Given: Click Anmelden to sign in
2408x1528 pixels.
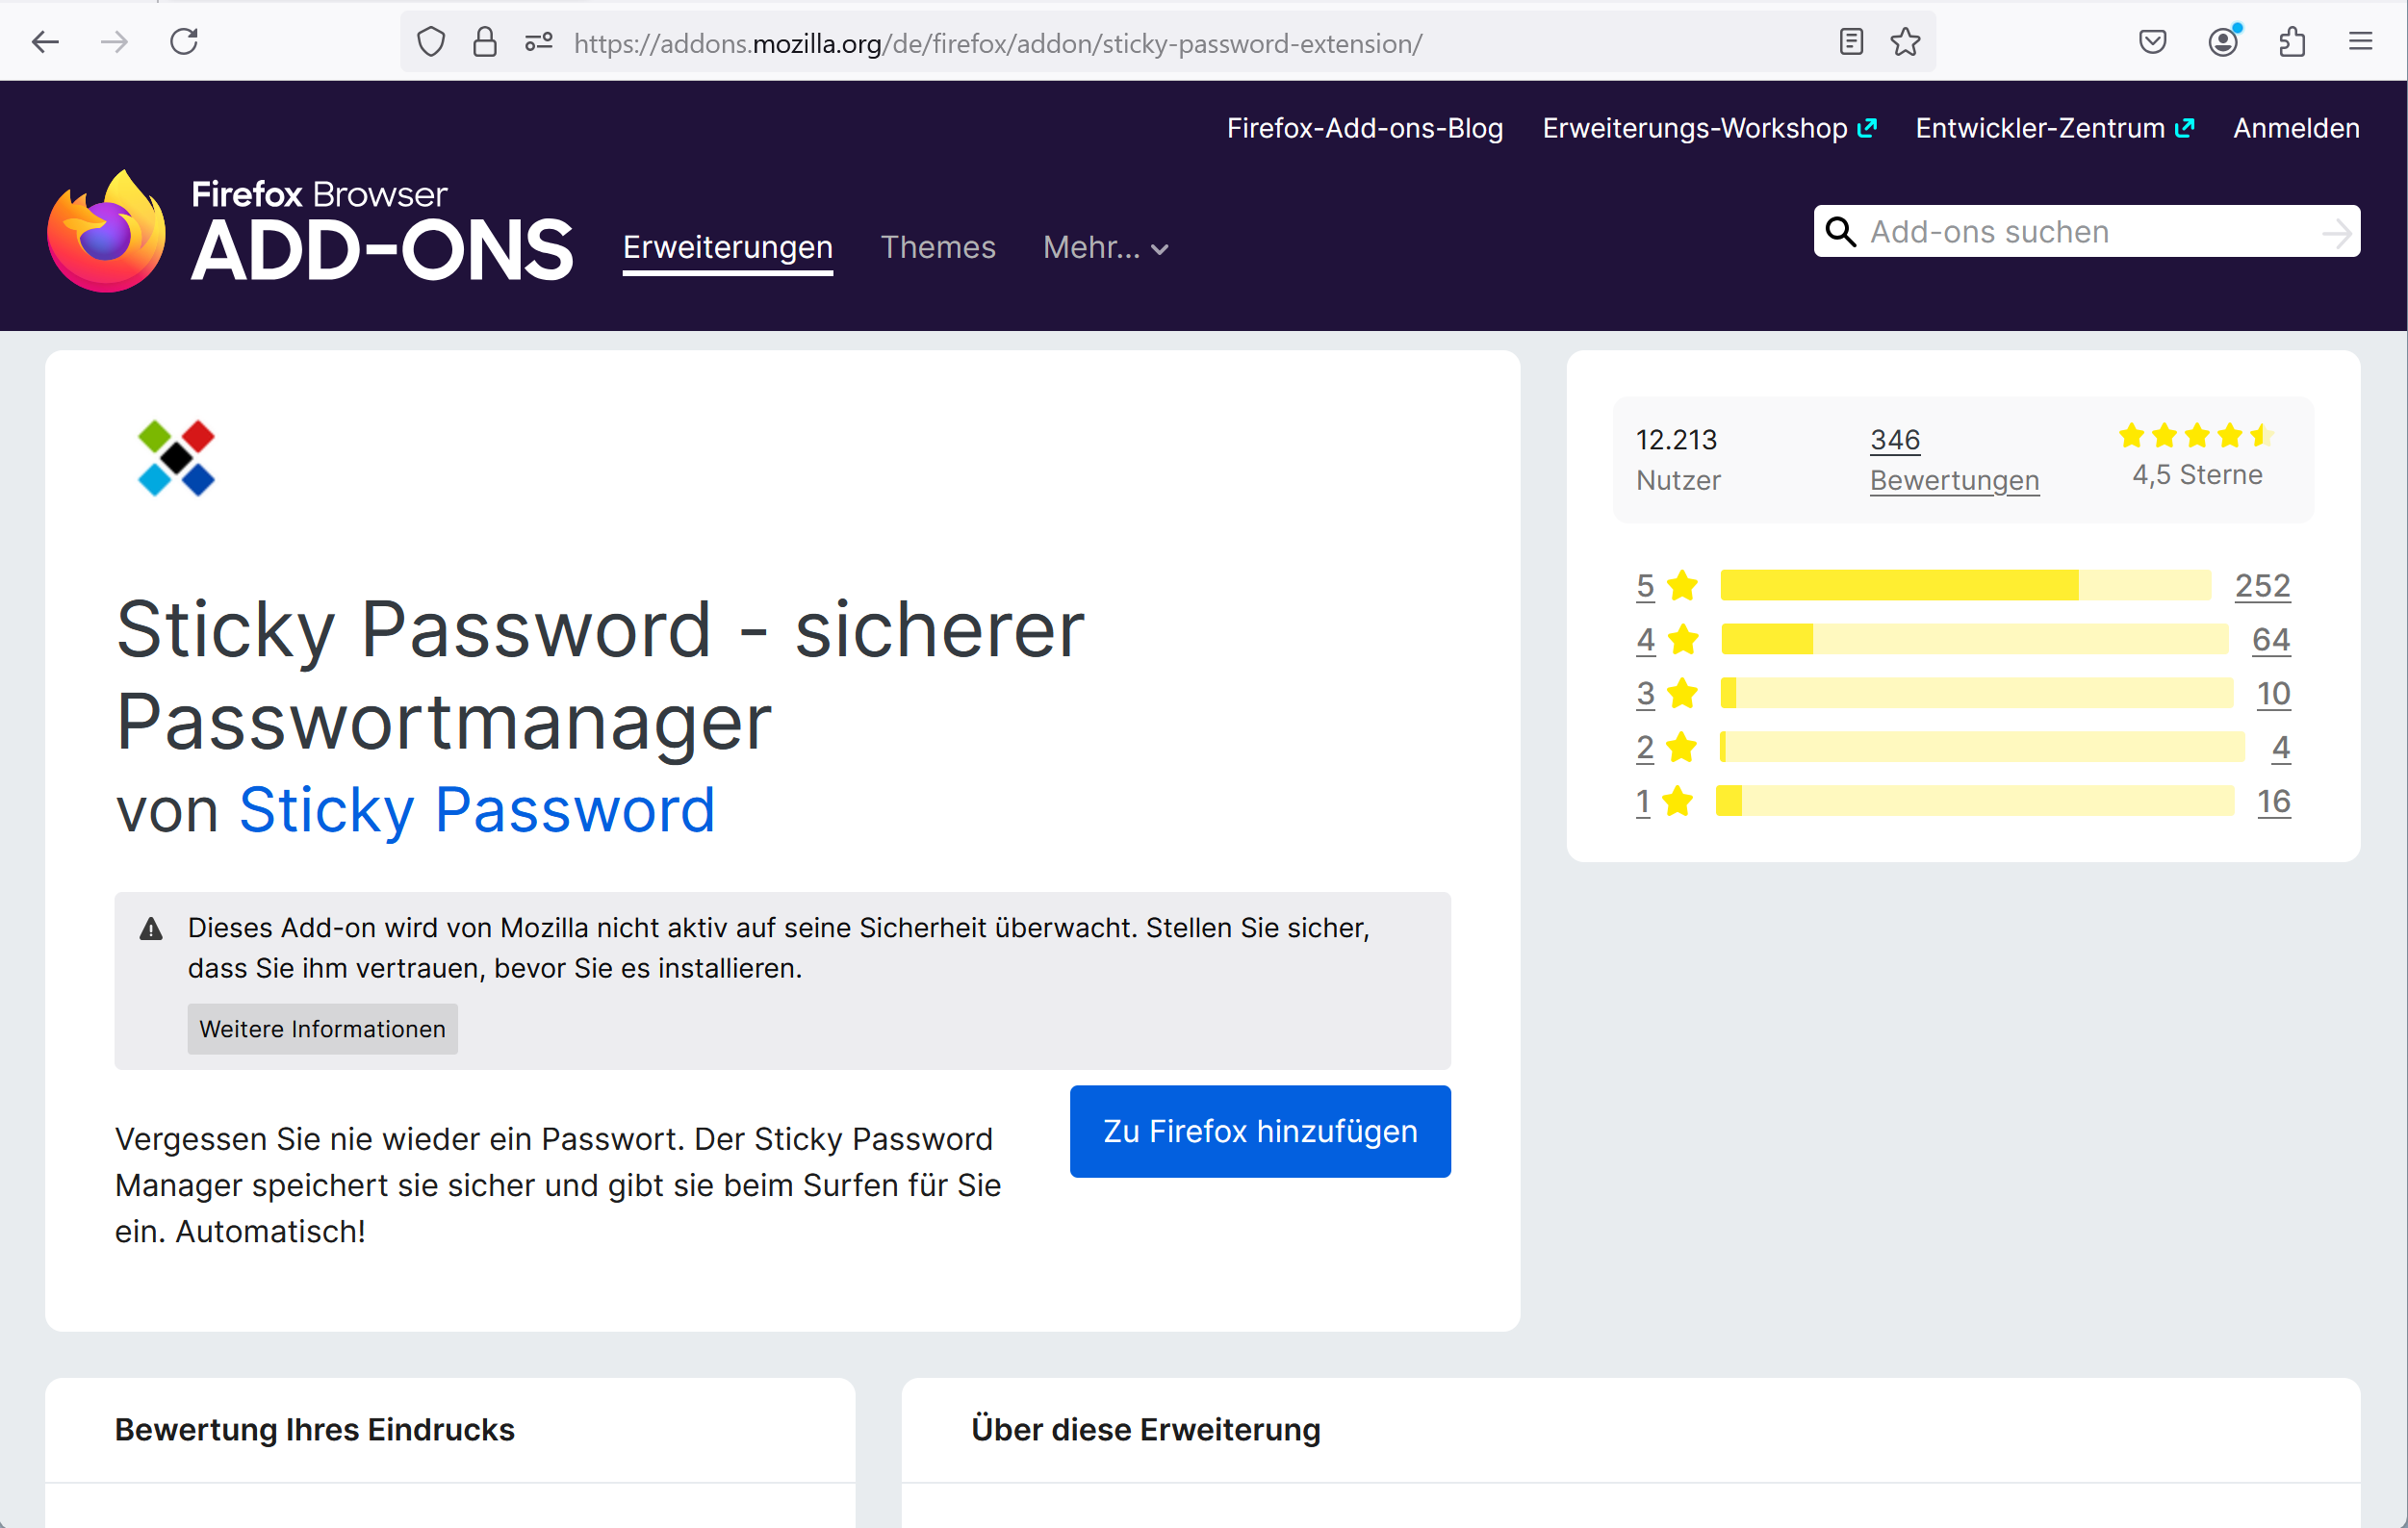Looking at the screenshot, I should 2297,128.
